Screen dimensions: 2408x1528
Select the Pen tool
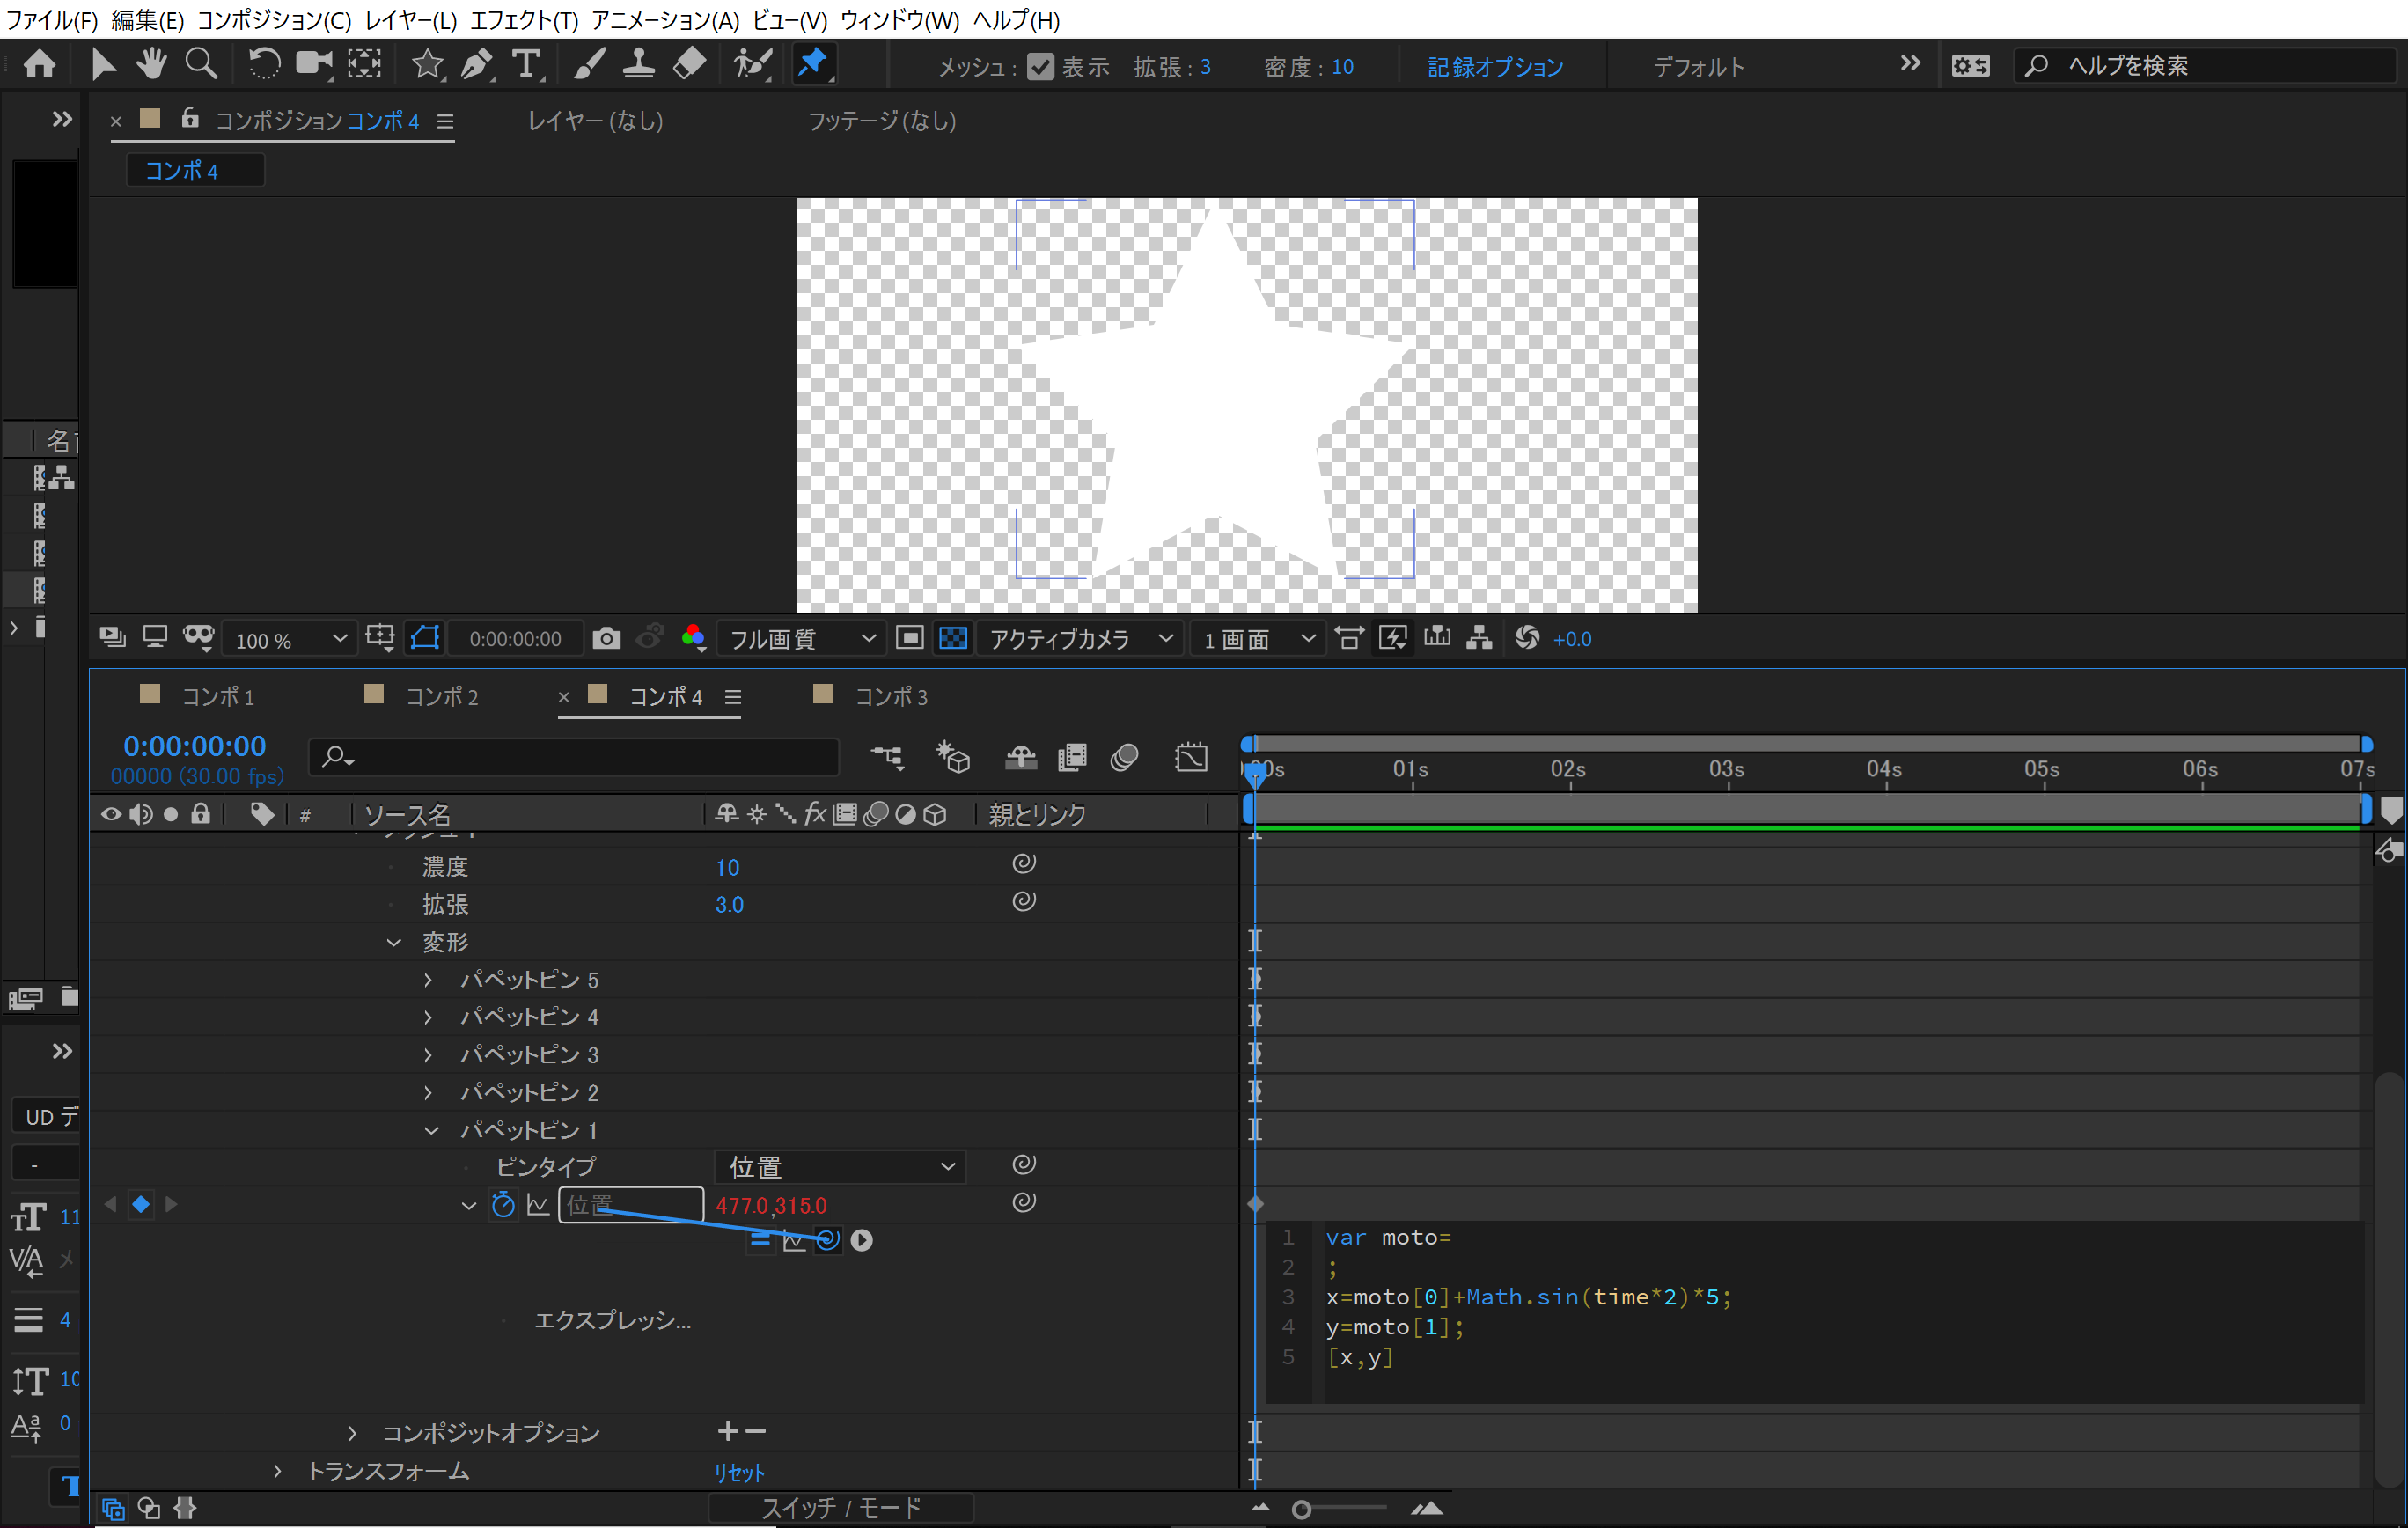tap(477, 65)
